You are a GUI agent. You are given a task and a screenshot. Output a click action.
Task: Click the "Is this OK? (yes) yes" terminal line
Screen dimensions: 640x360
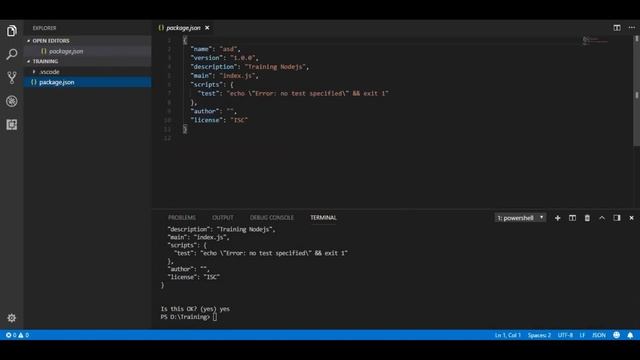[195, 309]
